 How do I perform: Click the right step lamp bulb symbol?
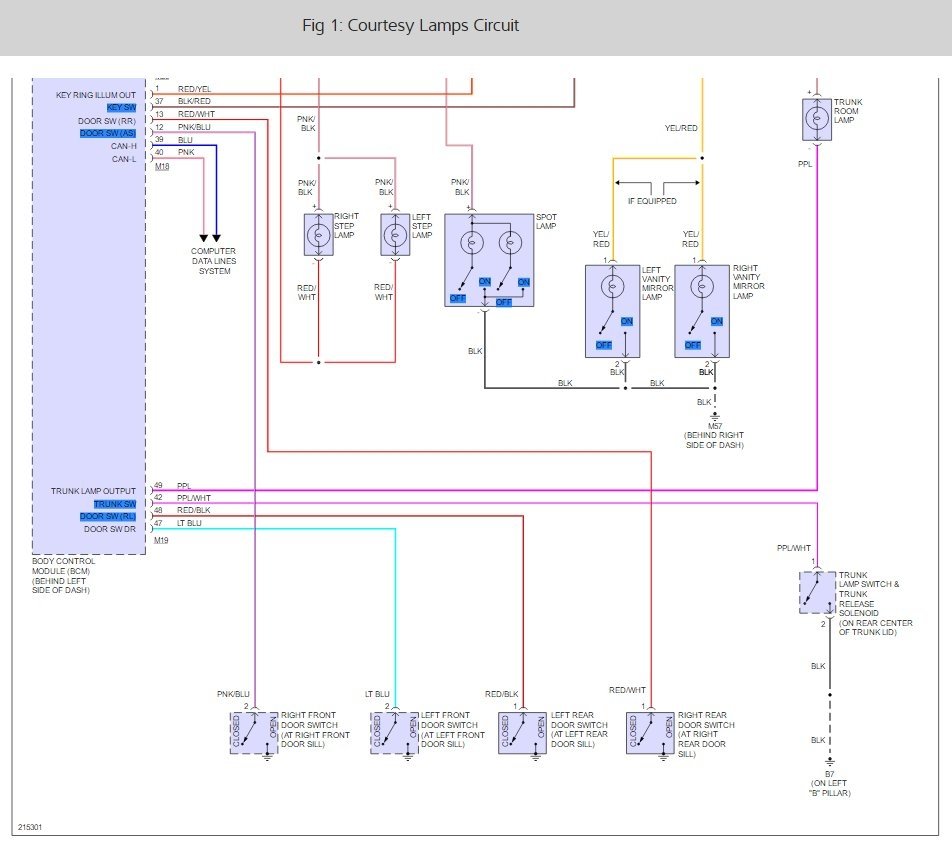318,235
